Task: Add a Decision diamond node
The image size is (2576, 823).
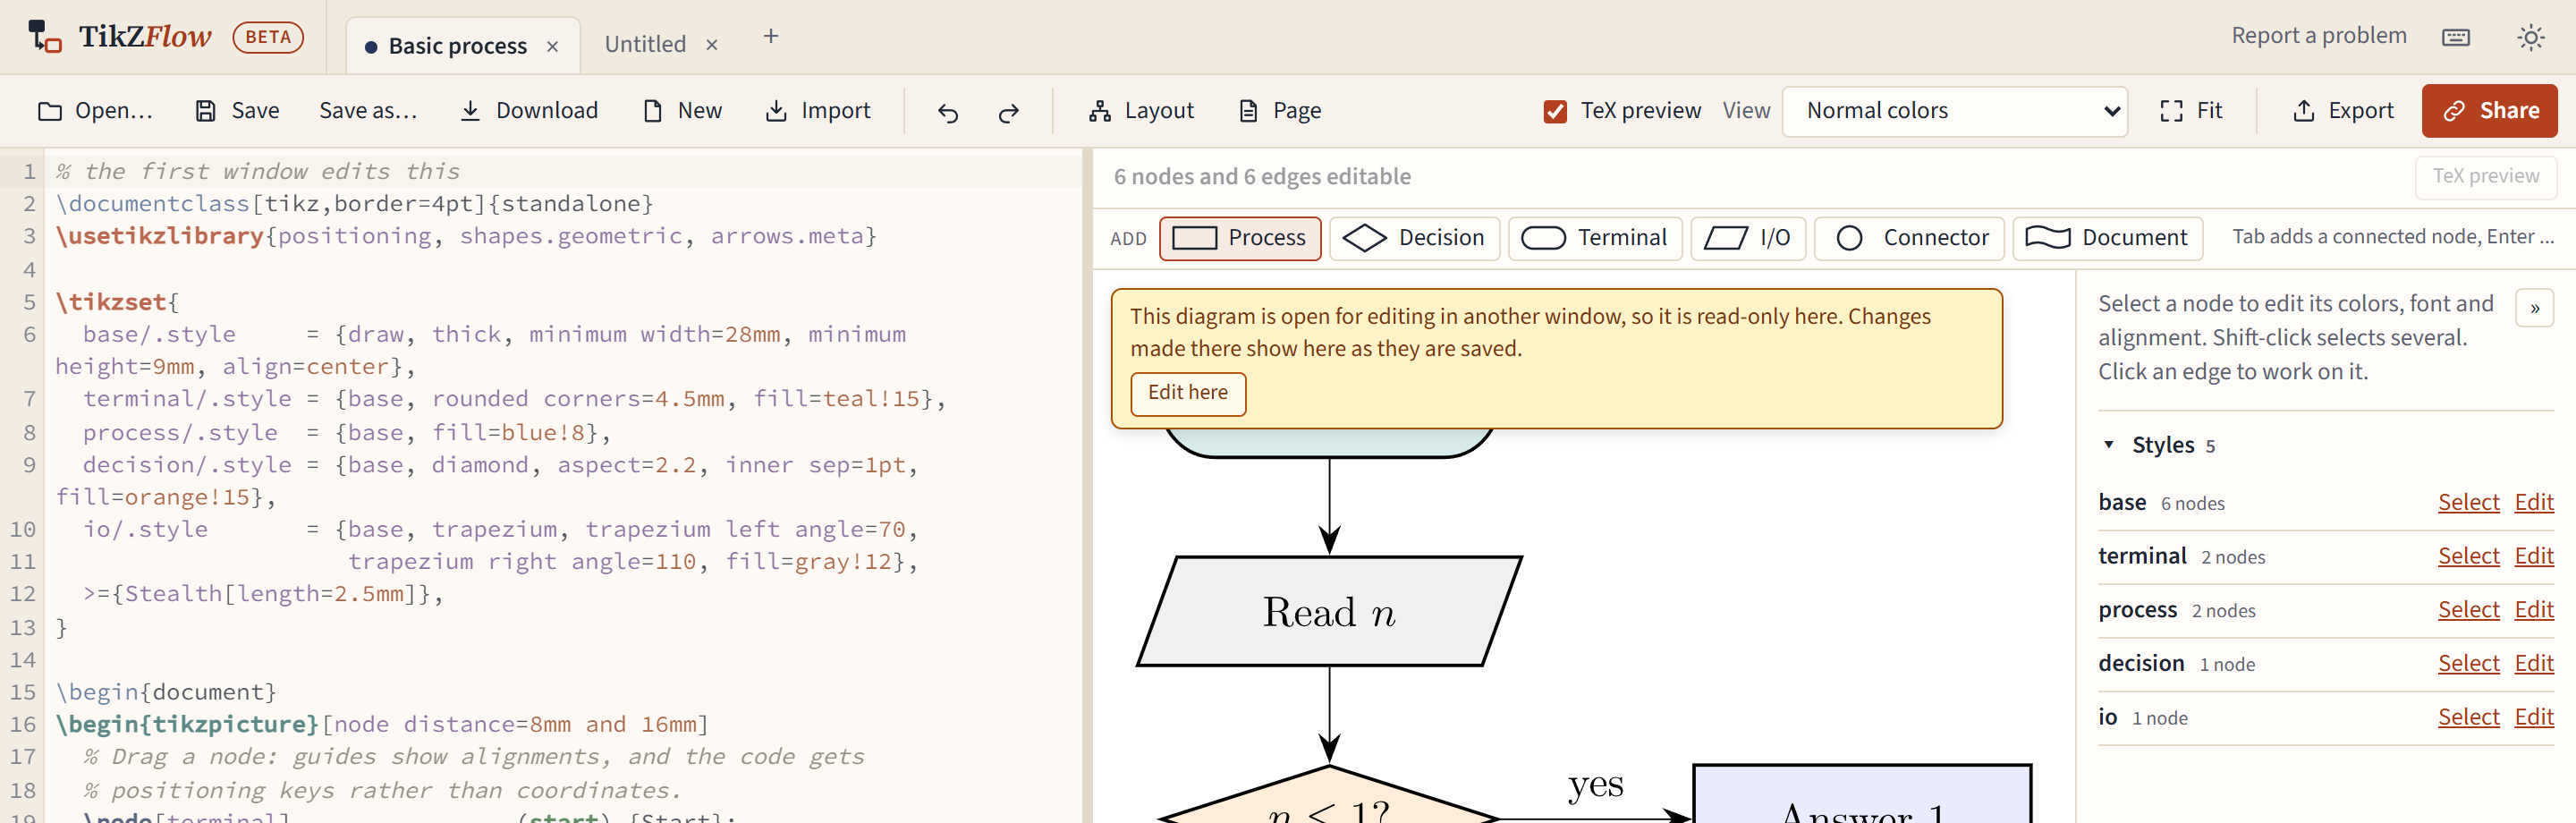Action: 1414,238
